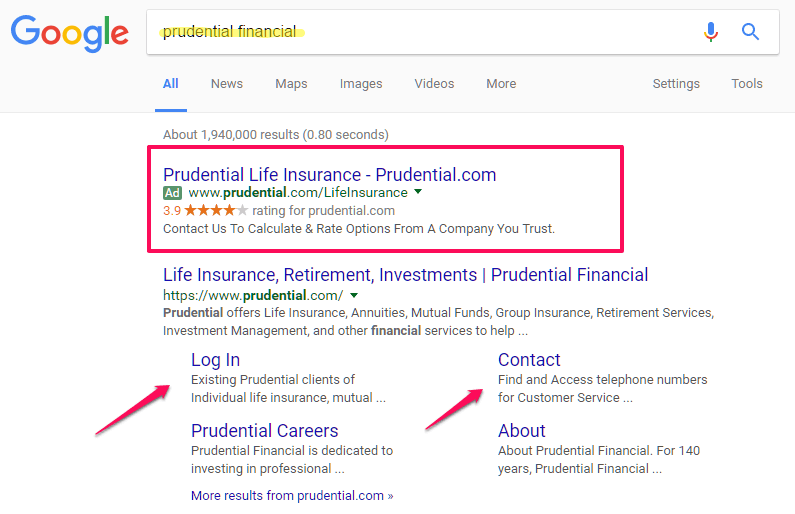Viewport: 795px width, 514px height.
Task: Expand the ad URL dropdown arrow
Action: pos(418,192)
